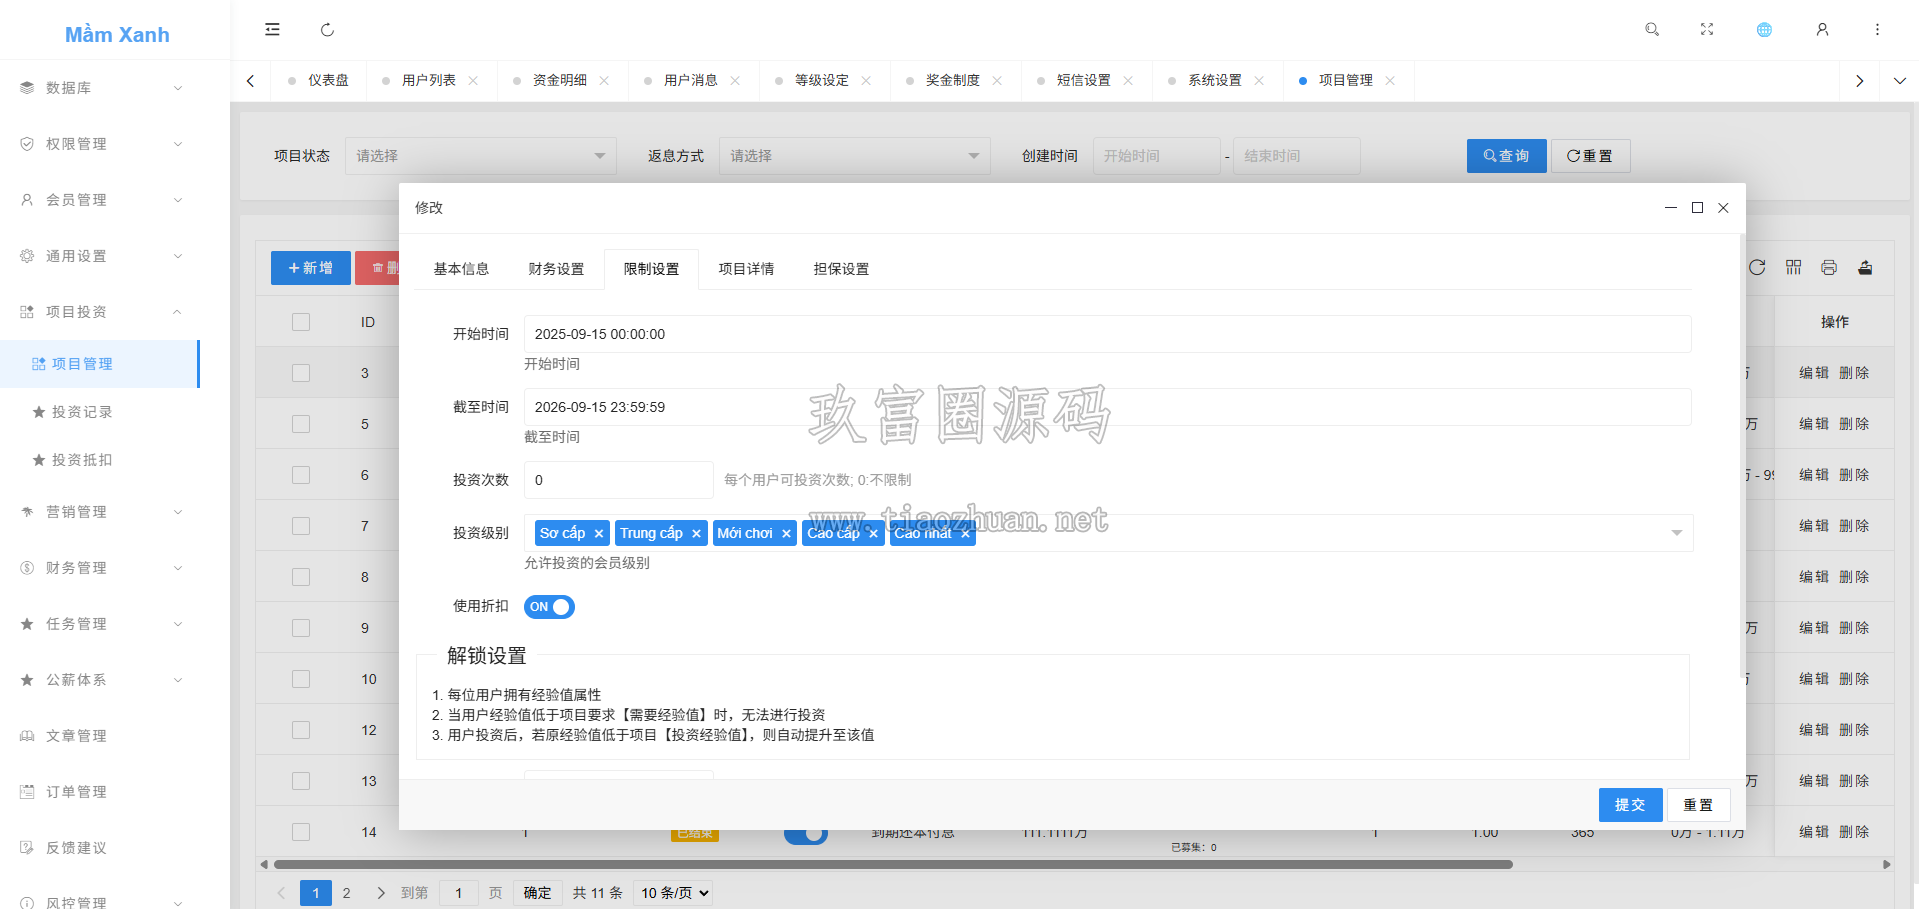Collapse the sidebar with the menu icon
The height and width of the screenshot is (909, 1919).
(272, 30)
